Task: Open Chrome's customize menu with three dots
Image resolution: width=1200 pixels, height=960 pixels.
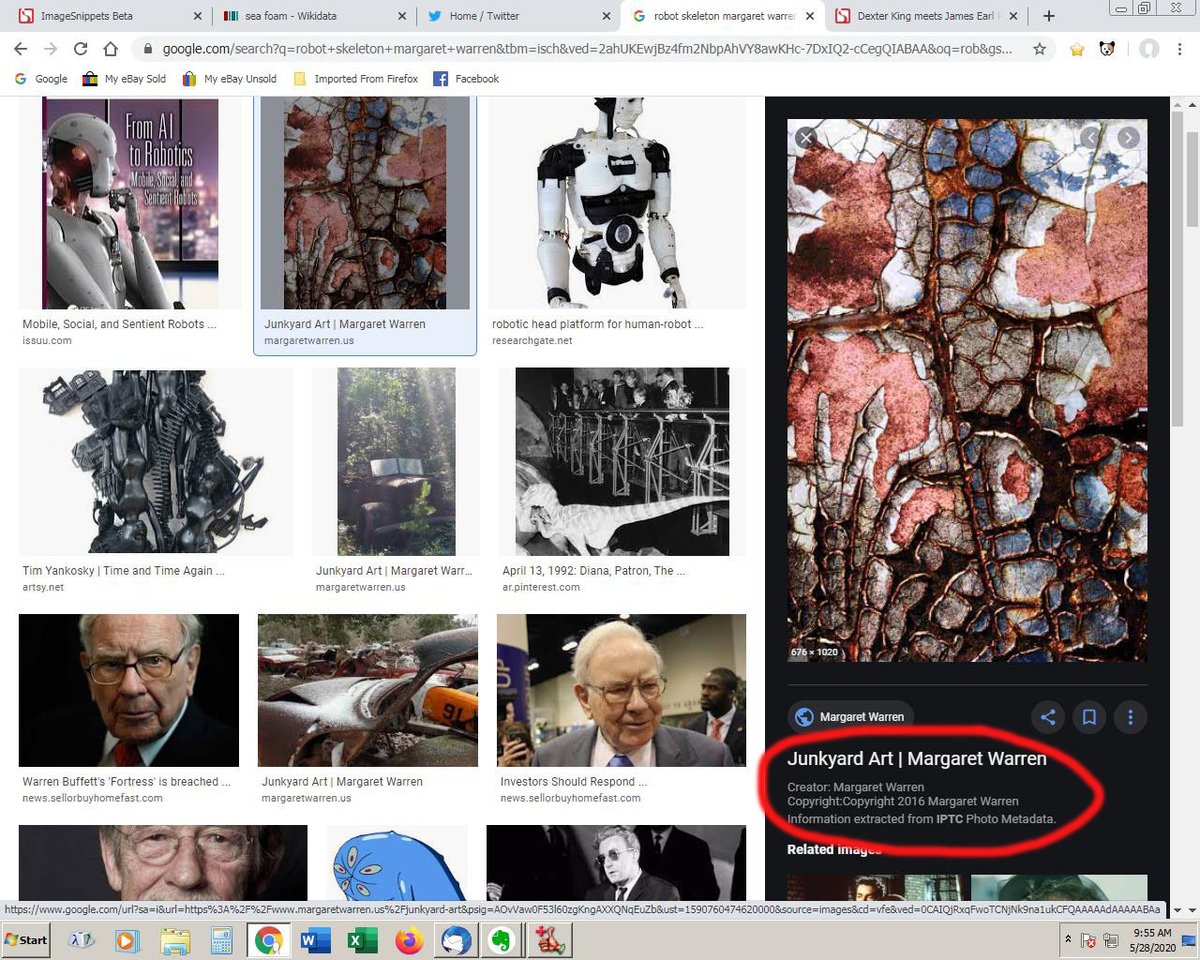Action: 1180,48
